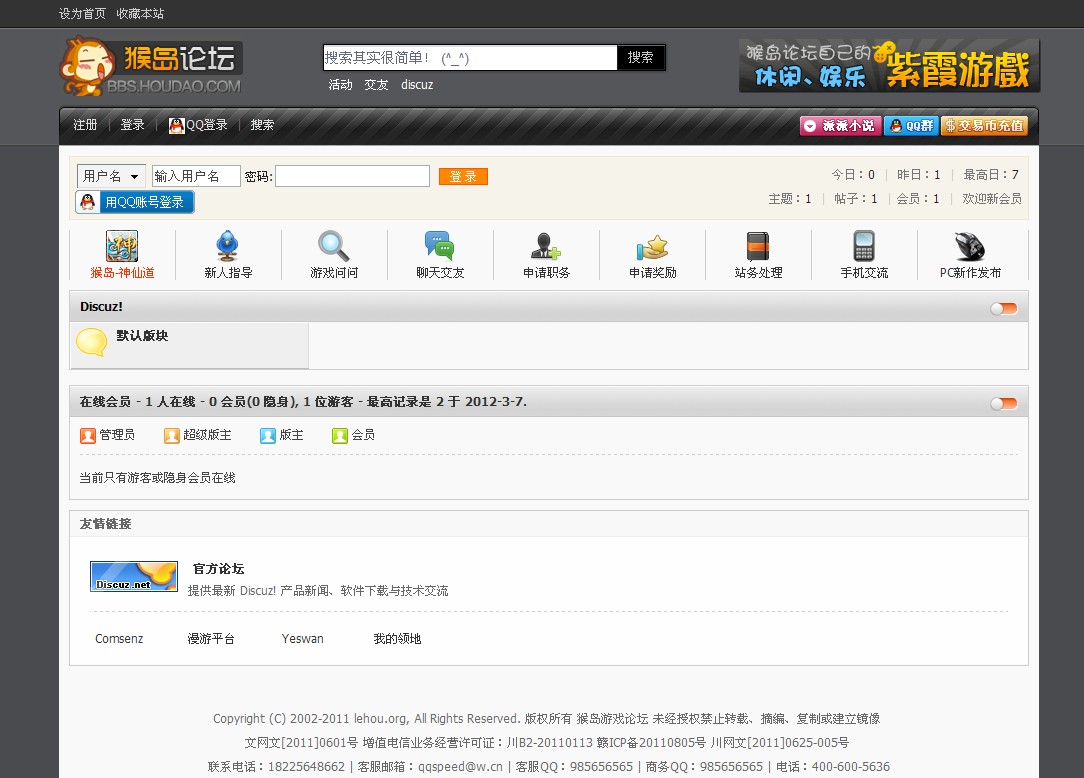Click the qqspeed@w.cn email in footer
Viewport: 1084px width, 778px height.
(460, 766)
